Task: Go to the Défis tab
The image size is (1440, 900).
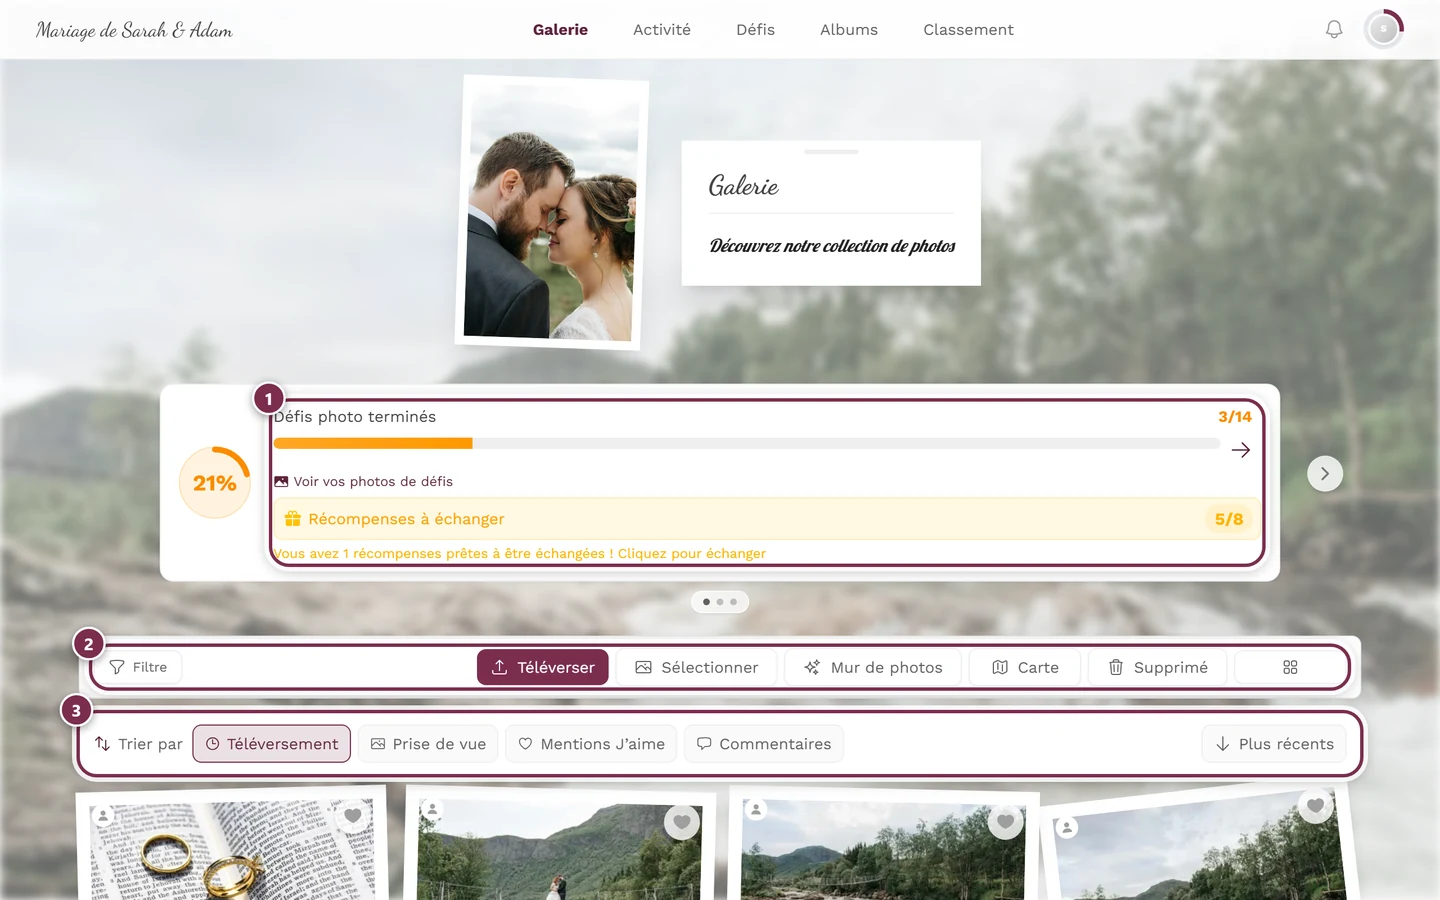Action: click(x=755, y=30)
